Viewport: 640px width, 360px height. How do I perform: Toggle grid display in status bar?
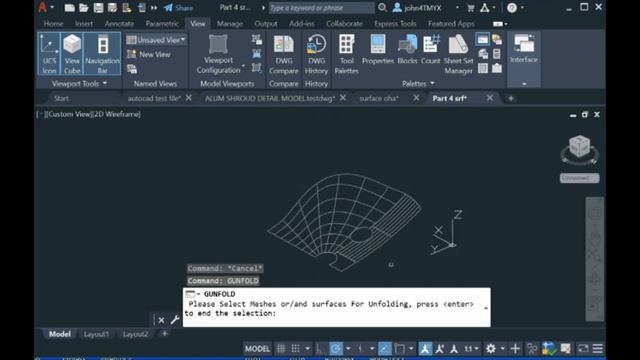(281, 349)
